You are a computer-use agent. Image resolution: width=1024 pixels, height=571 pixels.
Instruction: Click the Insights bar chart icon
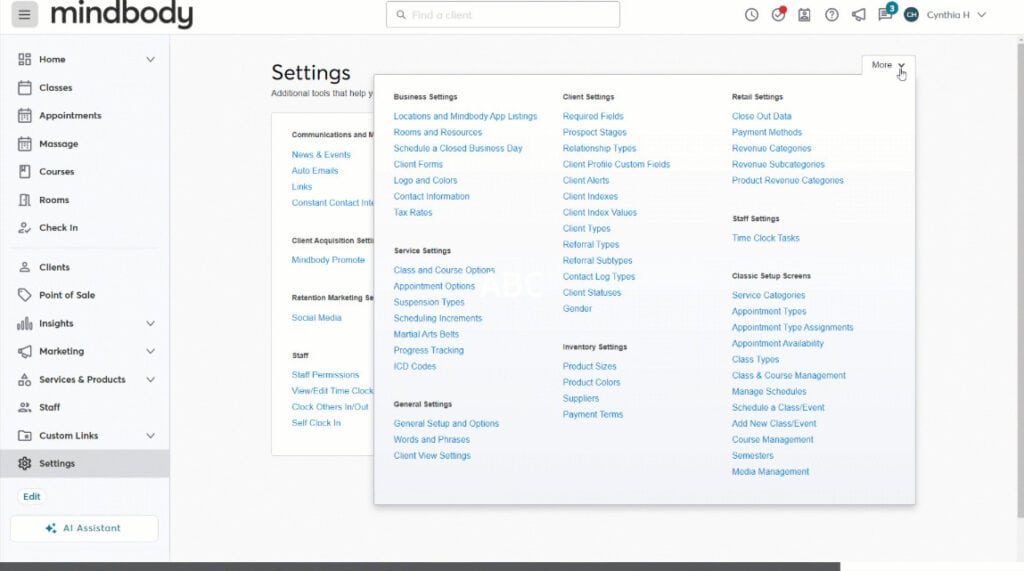[x=25, y=323]
